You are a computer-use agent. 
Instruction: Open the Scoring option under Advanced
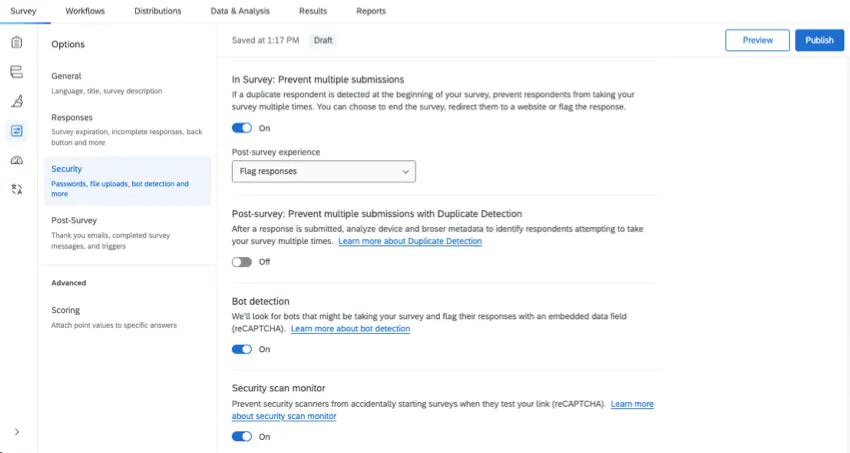pyautogui.click(x=66, y=310)
